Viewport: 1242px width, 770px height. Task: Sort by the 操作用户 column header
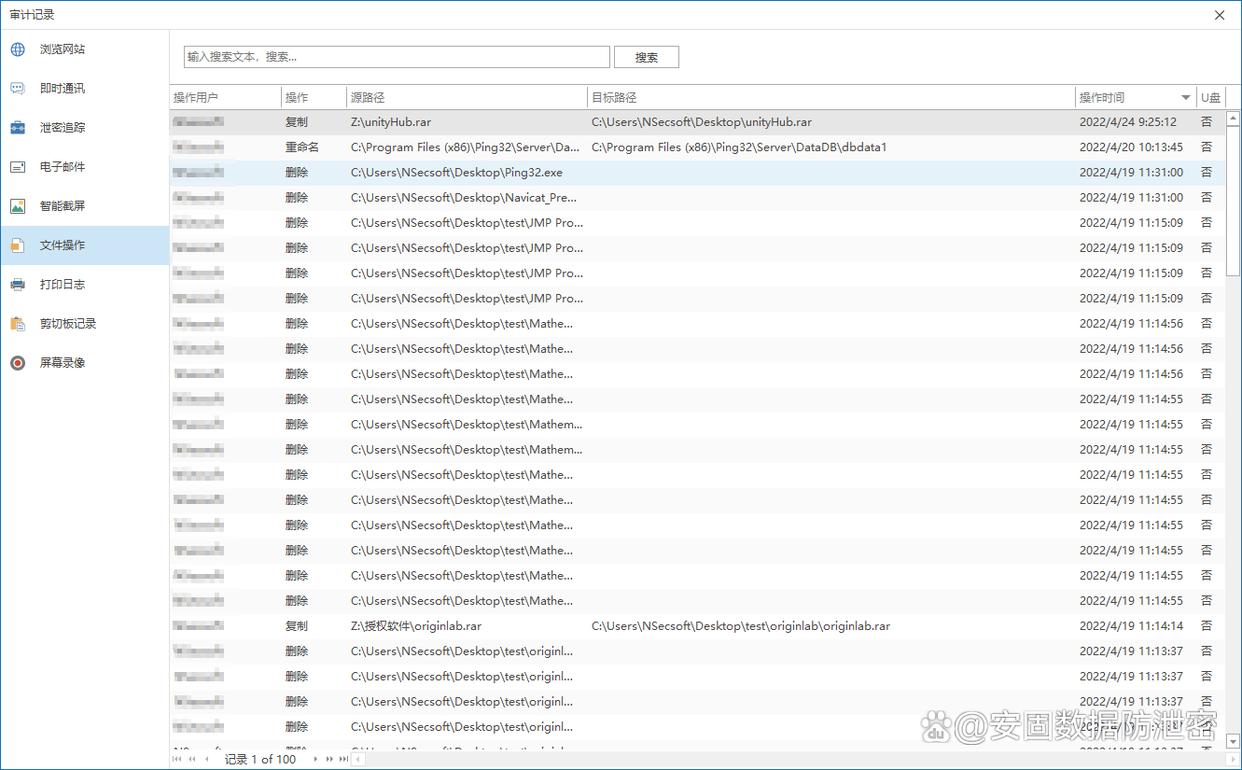point(225,98)
